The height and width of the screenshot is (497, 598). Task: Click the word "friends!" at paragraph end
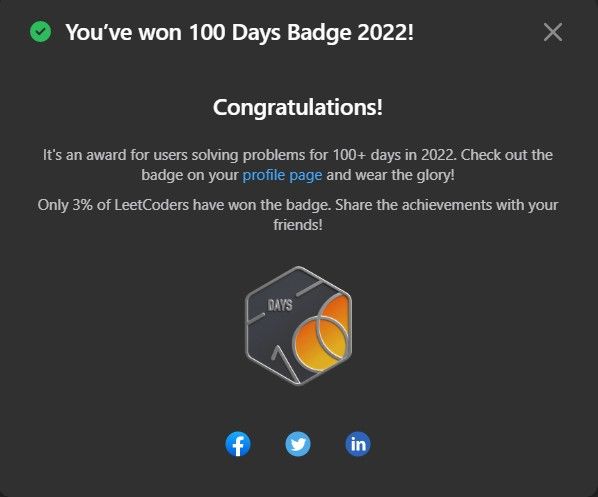(298, 225)
